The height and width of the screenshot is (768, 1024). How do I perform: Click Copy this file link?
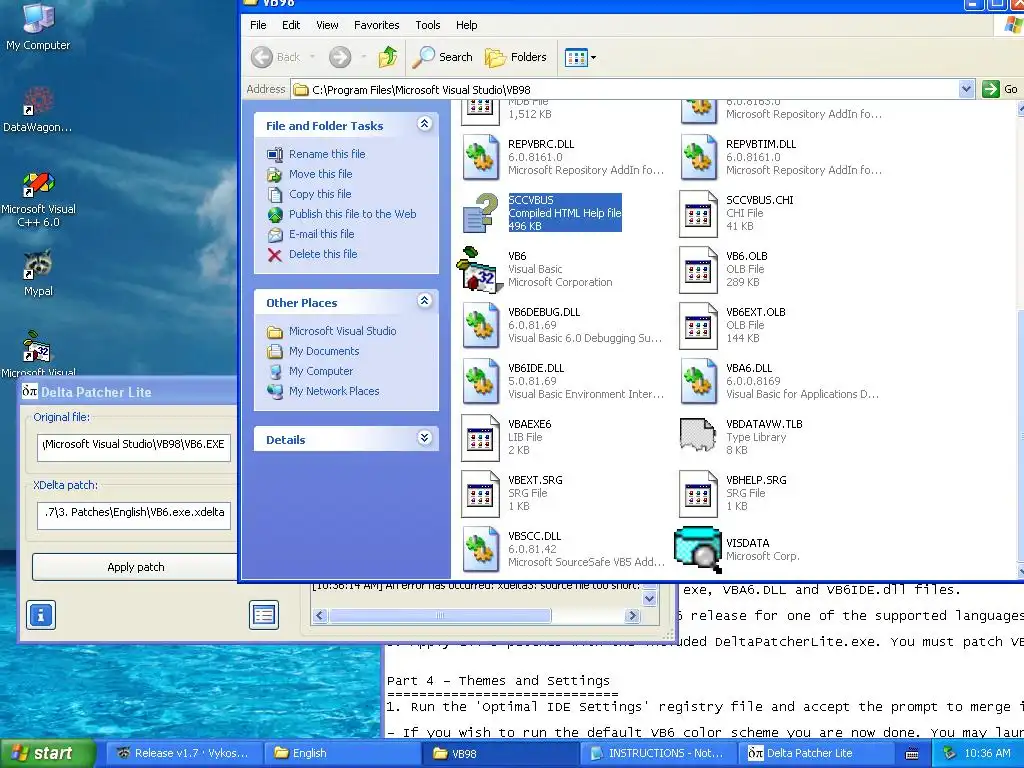tap(320, 194)
